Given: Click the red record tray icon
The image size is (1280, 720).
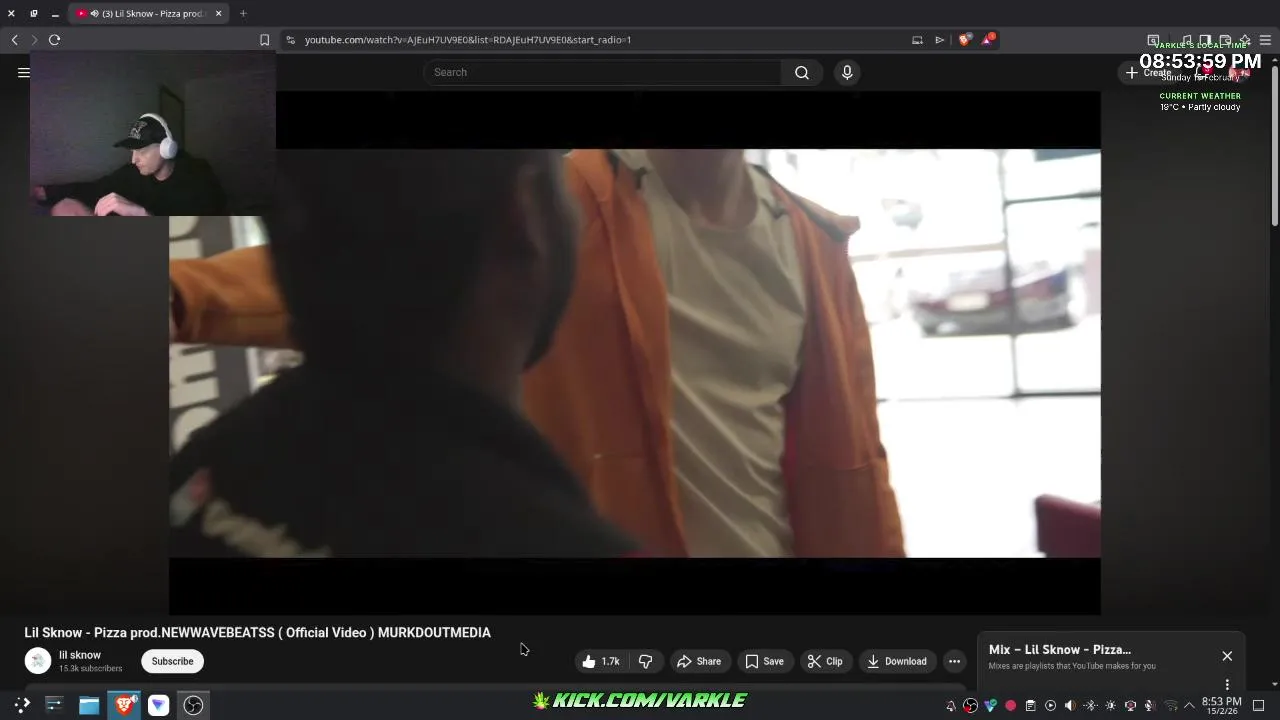Looking at the screenshot, I should tap(1010, 706).
